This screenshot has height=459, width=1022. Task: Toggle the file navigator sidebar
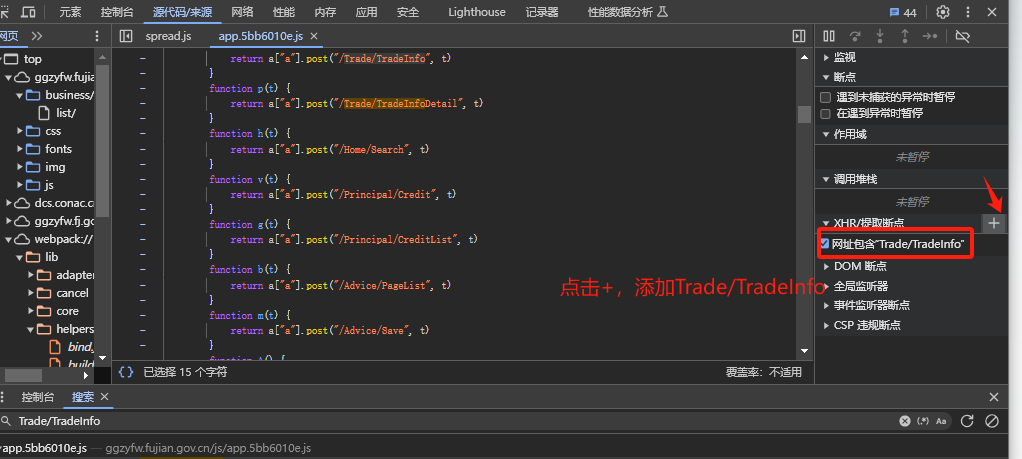[x=126, y=36]
